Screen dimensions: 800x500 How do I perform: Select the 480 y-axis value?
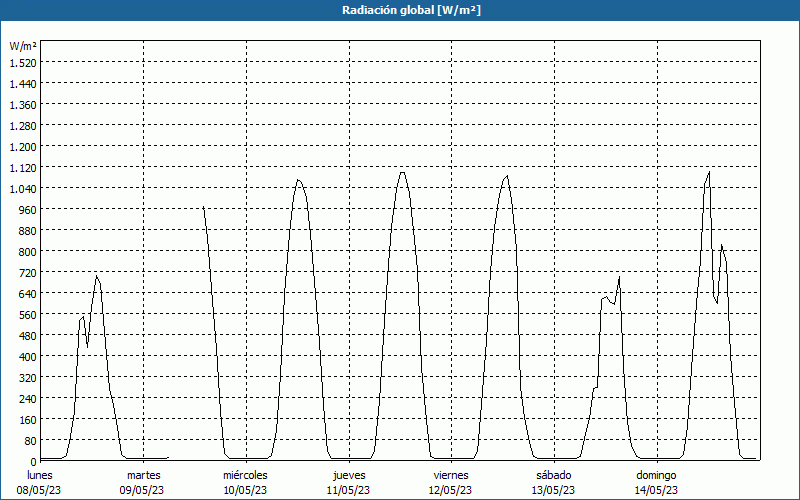(28, 336)
